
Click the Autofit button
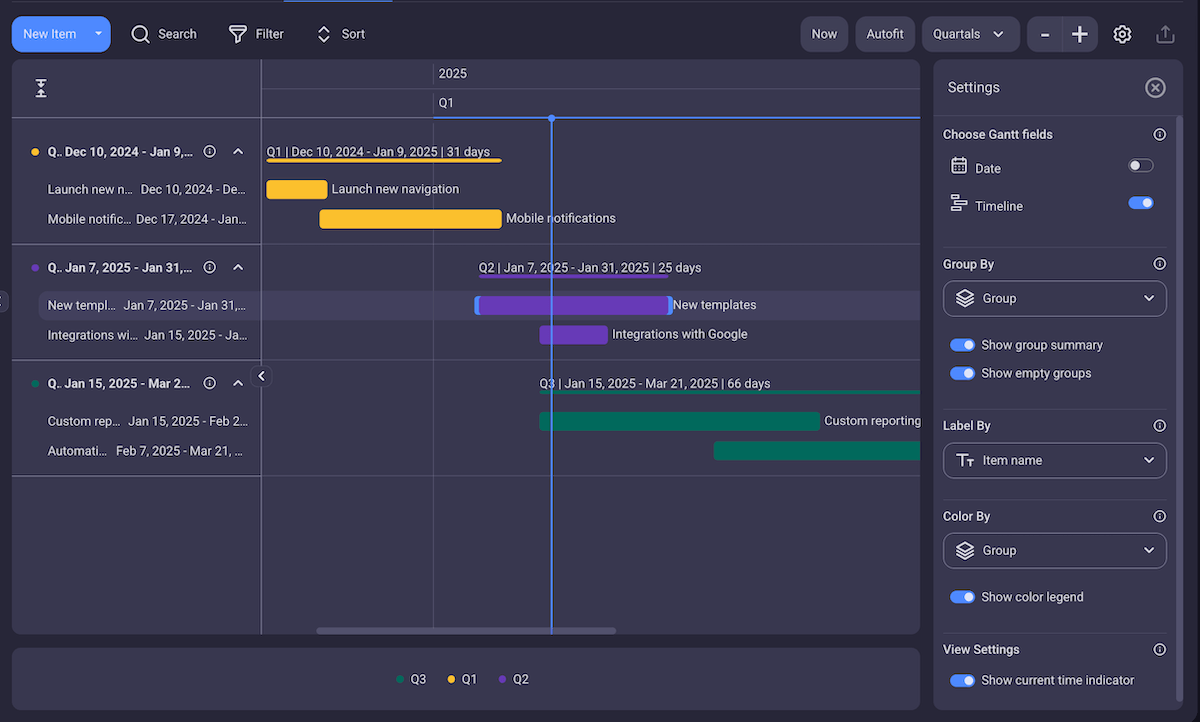(885, 34)
